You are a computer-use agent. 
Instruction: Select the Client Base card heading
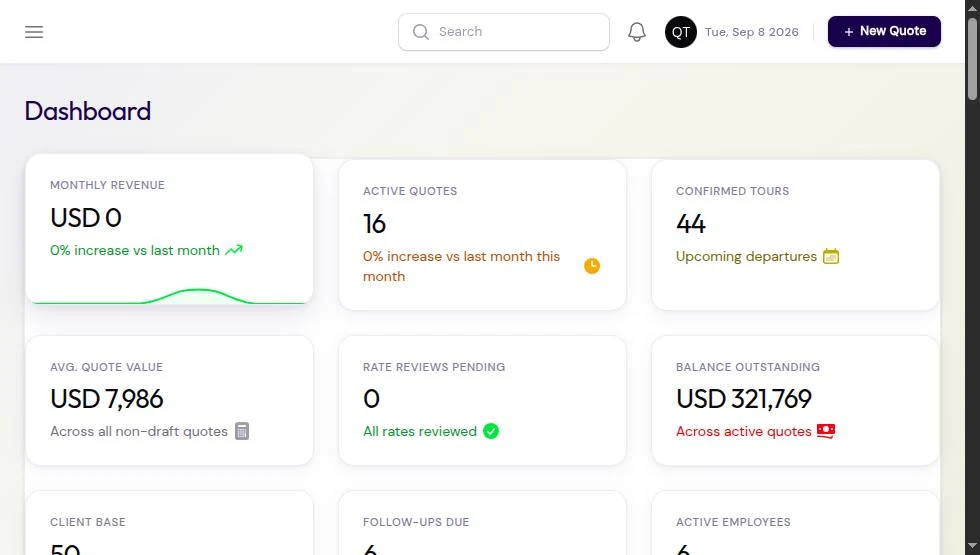[88, 522]
